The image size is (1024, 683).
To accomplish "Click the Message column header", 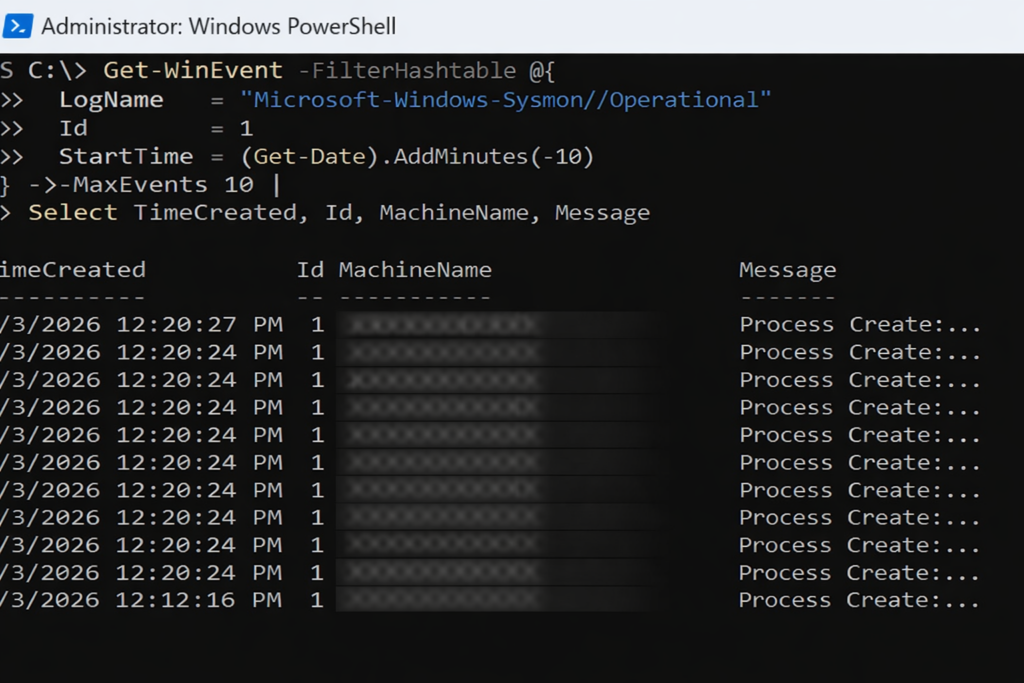I will tap(787, 270).
